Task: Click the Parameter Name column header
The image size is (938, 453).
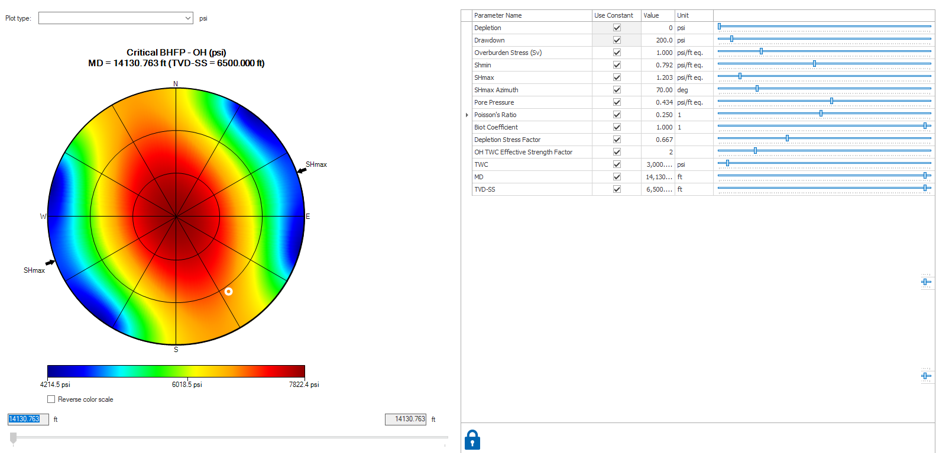Action: point(530,16)
